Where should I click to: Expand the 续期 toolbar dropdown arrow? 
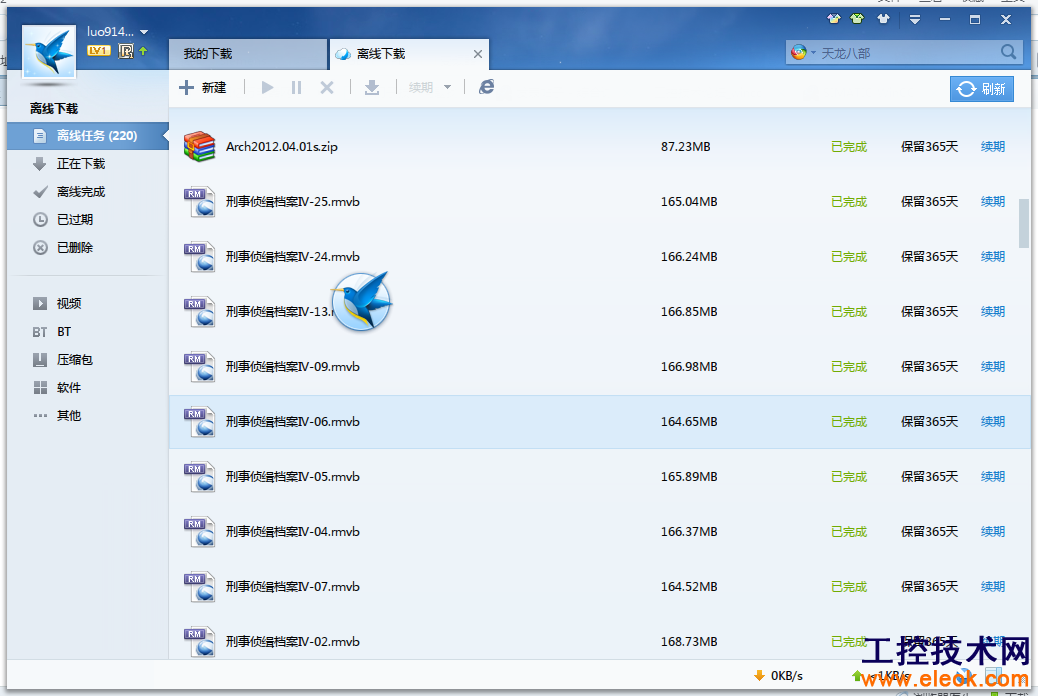[448, 87]
